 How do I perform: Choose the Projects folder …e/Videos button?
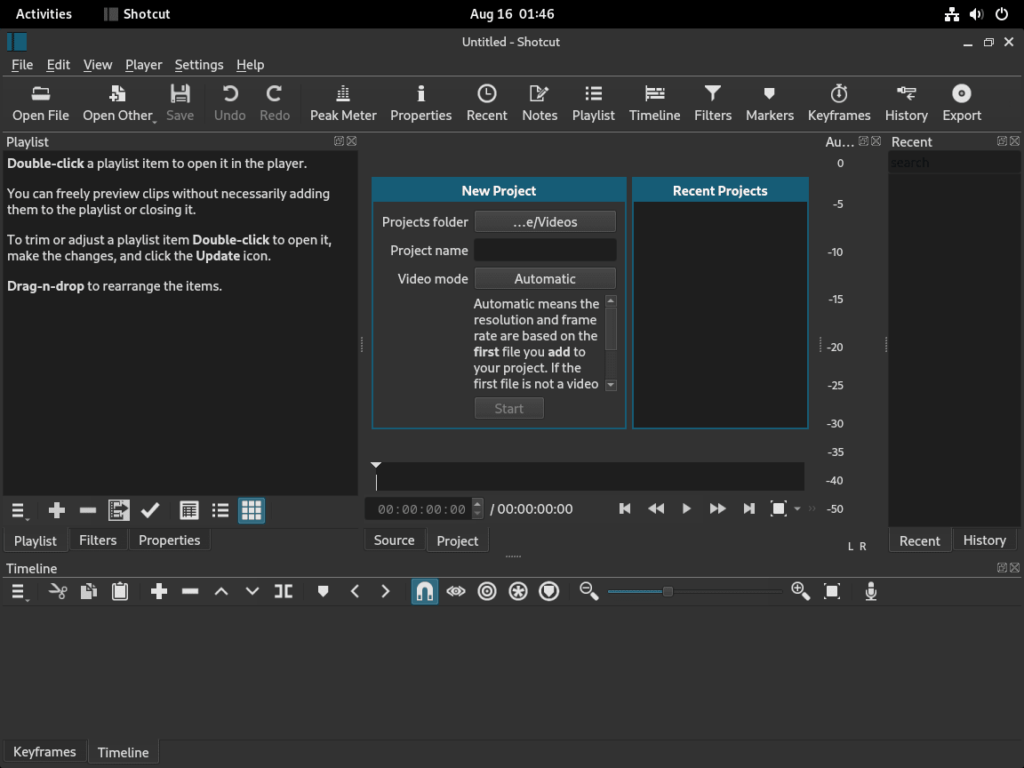click(545, 222)
